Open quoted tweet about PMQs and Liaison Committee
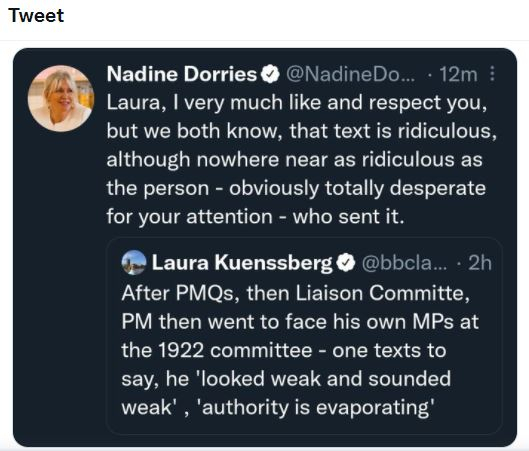Image resolution: width=529 pixels, height=451 pixels. click(304, 336)
